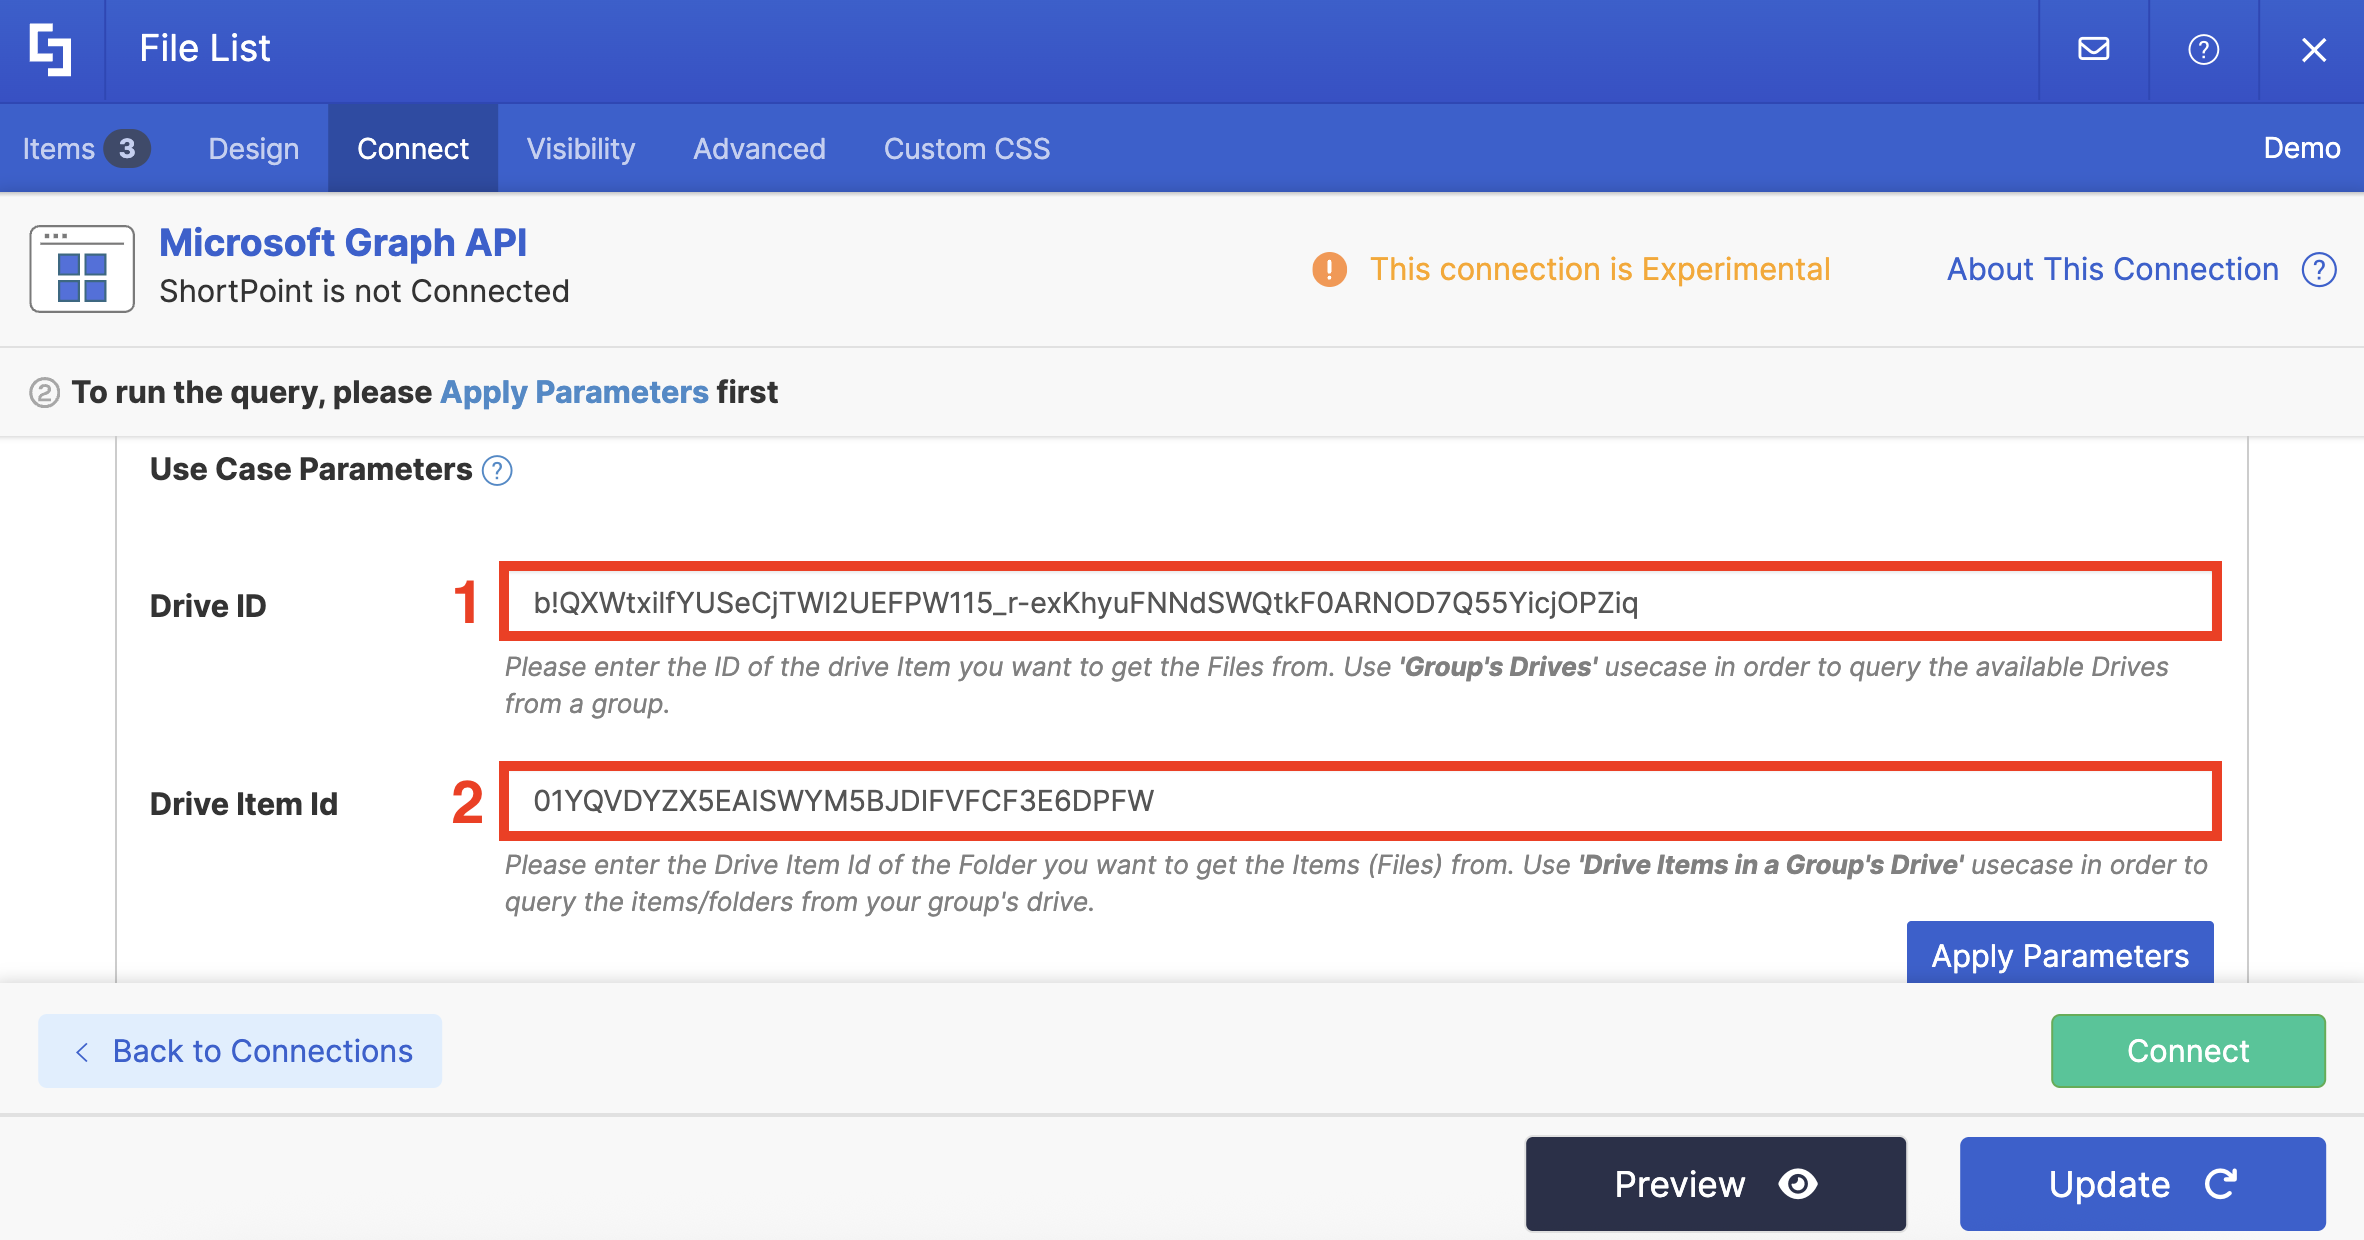
Task: Click the ShortPoint logo icon
Action: (x=50, y=49)
